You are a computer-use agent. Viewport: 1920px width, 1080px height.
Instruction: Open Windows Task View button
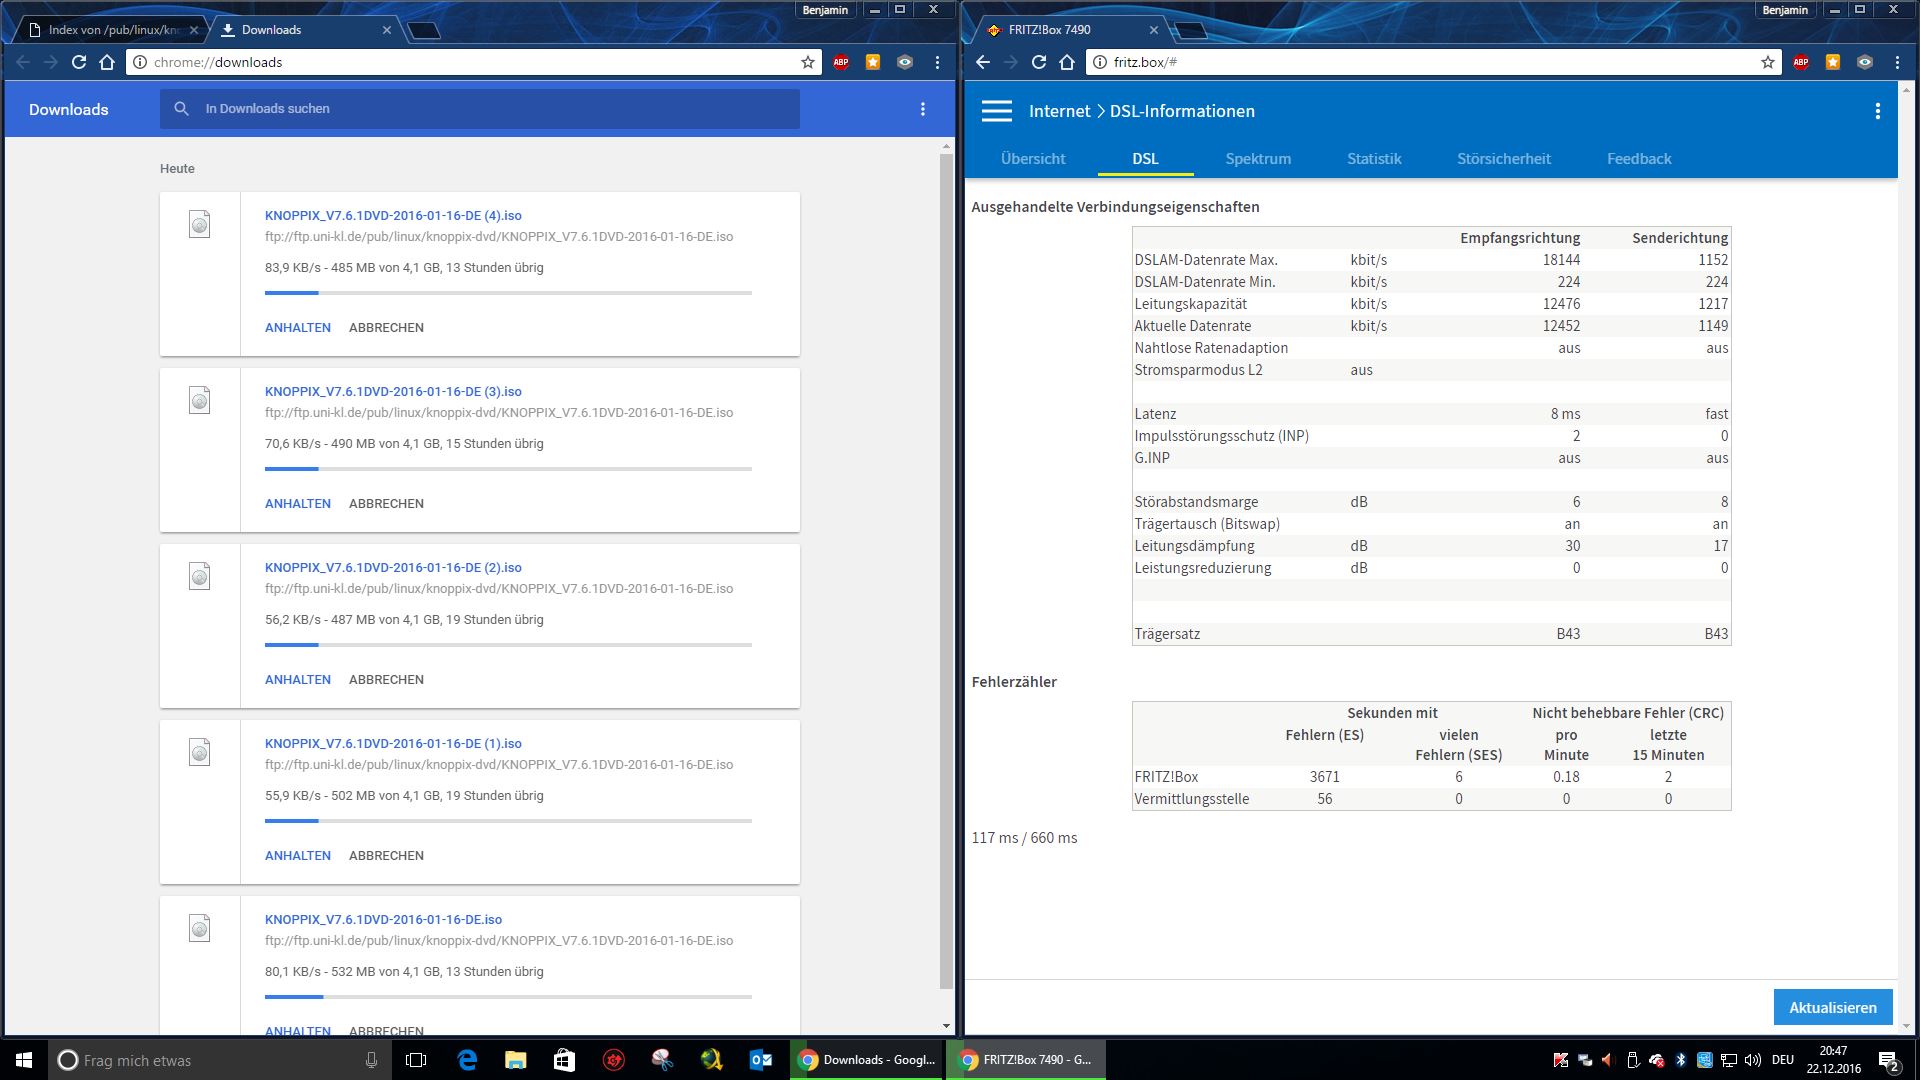[x=416, y=1060]
